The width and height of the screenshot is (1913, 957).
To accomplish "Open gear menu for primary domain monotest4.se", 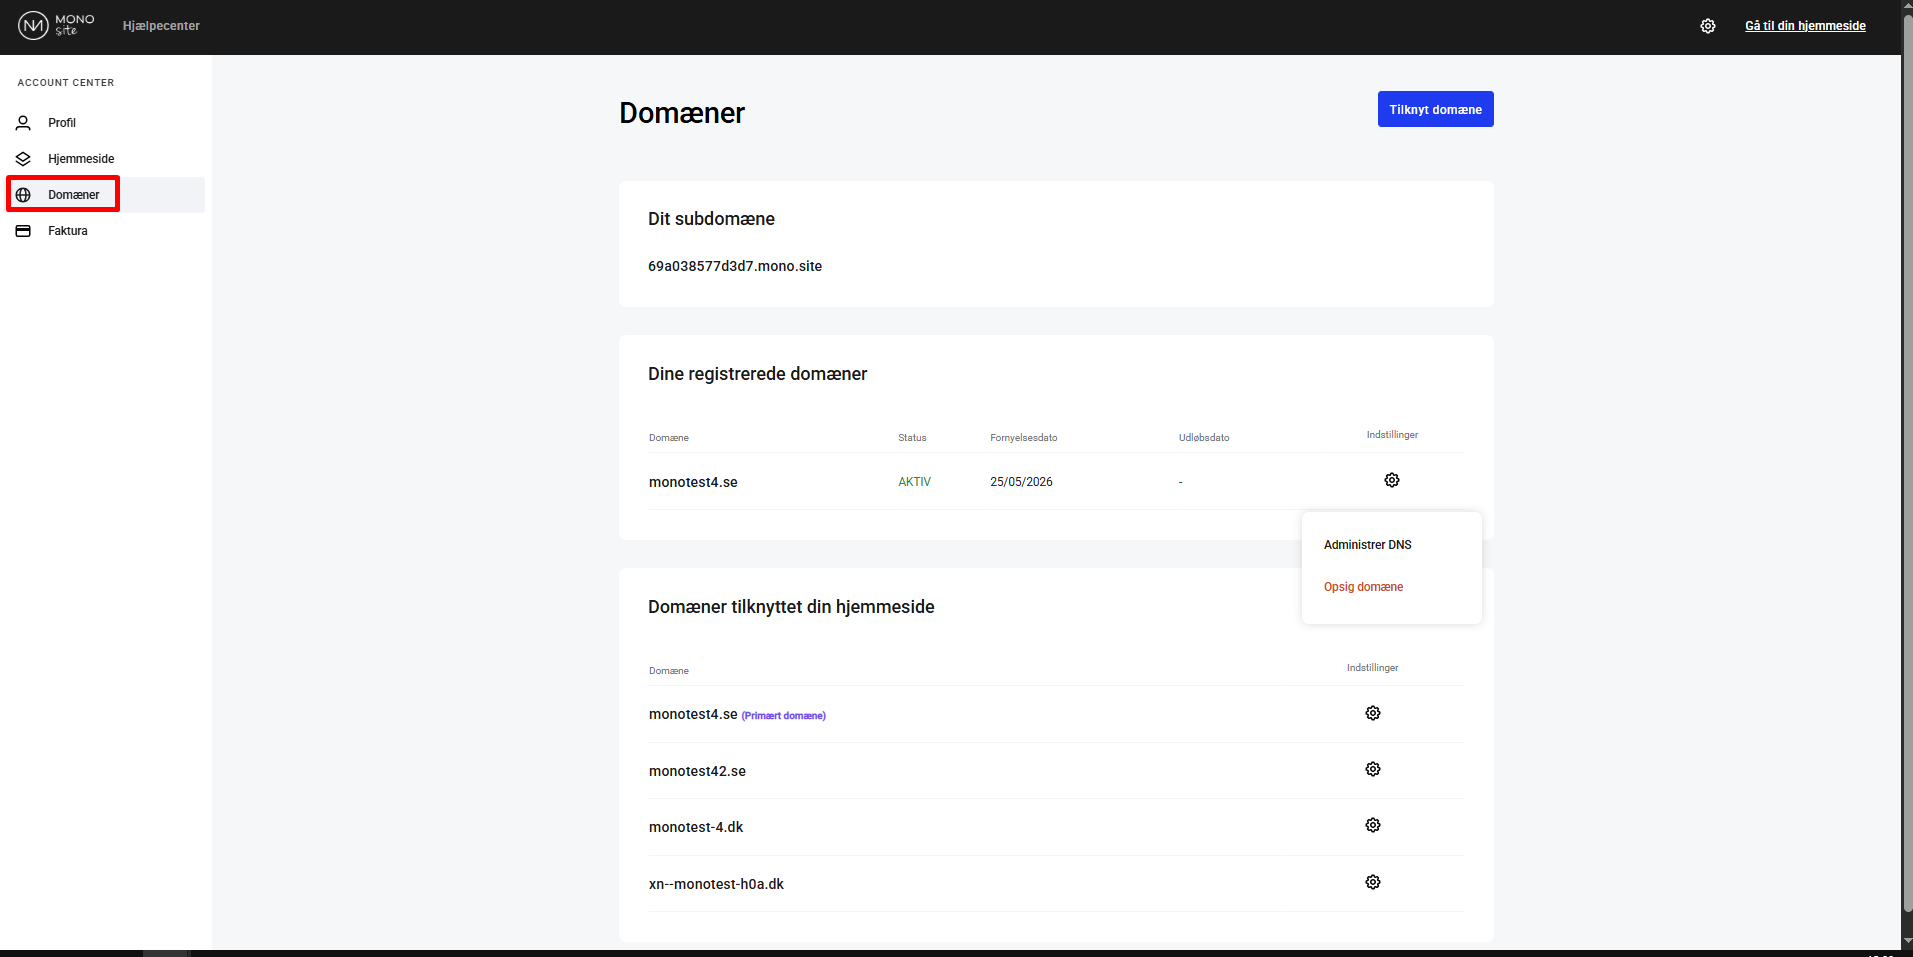I will 1373,713.
